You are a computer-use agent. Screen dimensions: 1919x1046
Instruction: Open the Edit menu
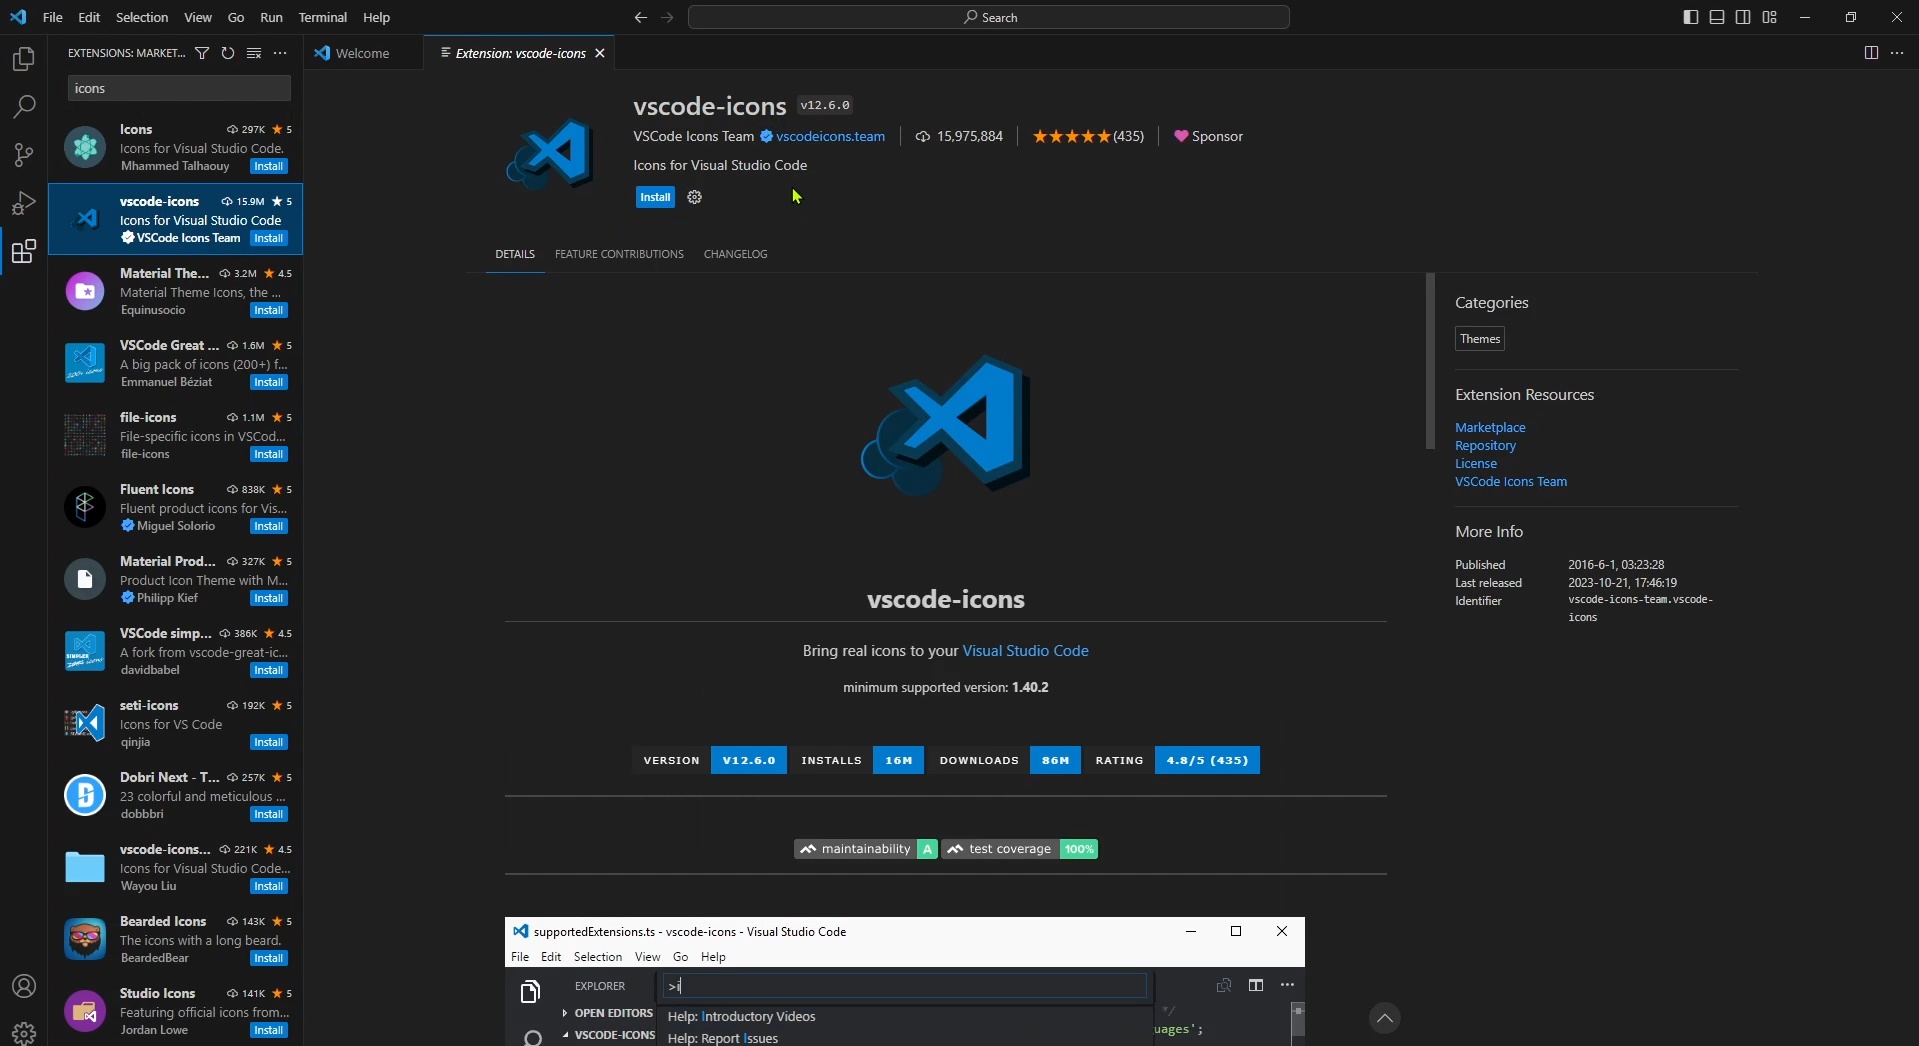(x=89, y=17)
